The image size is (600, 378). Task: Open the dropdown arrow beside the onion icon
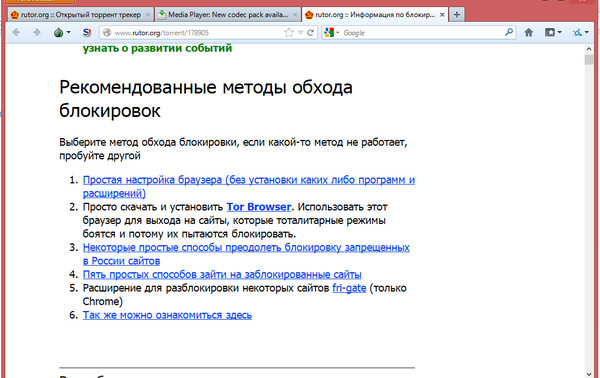[x=68, y=33]
